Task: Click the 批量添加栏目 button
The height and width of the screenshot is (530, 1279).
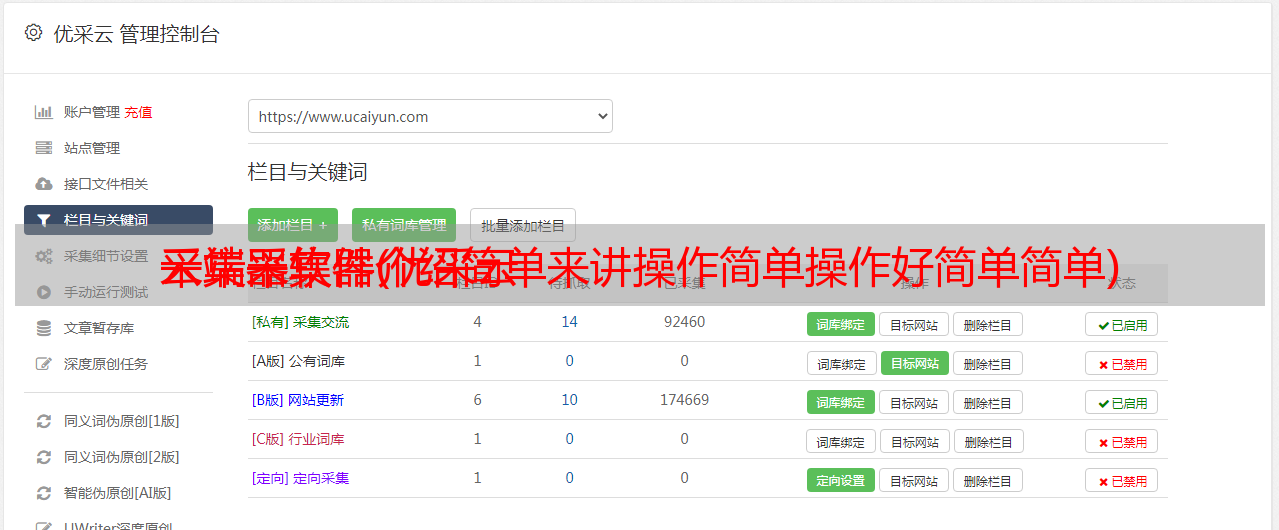Action: pos(523,225)
